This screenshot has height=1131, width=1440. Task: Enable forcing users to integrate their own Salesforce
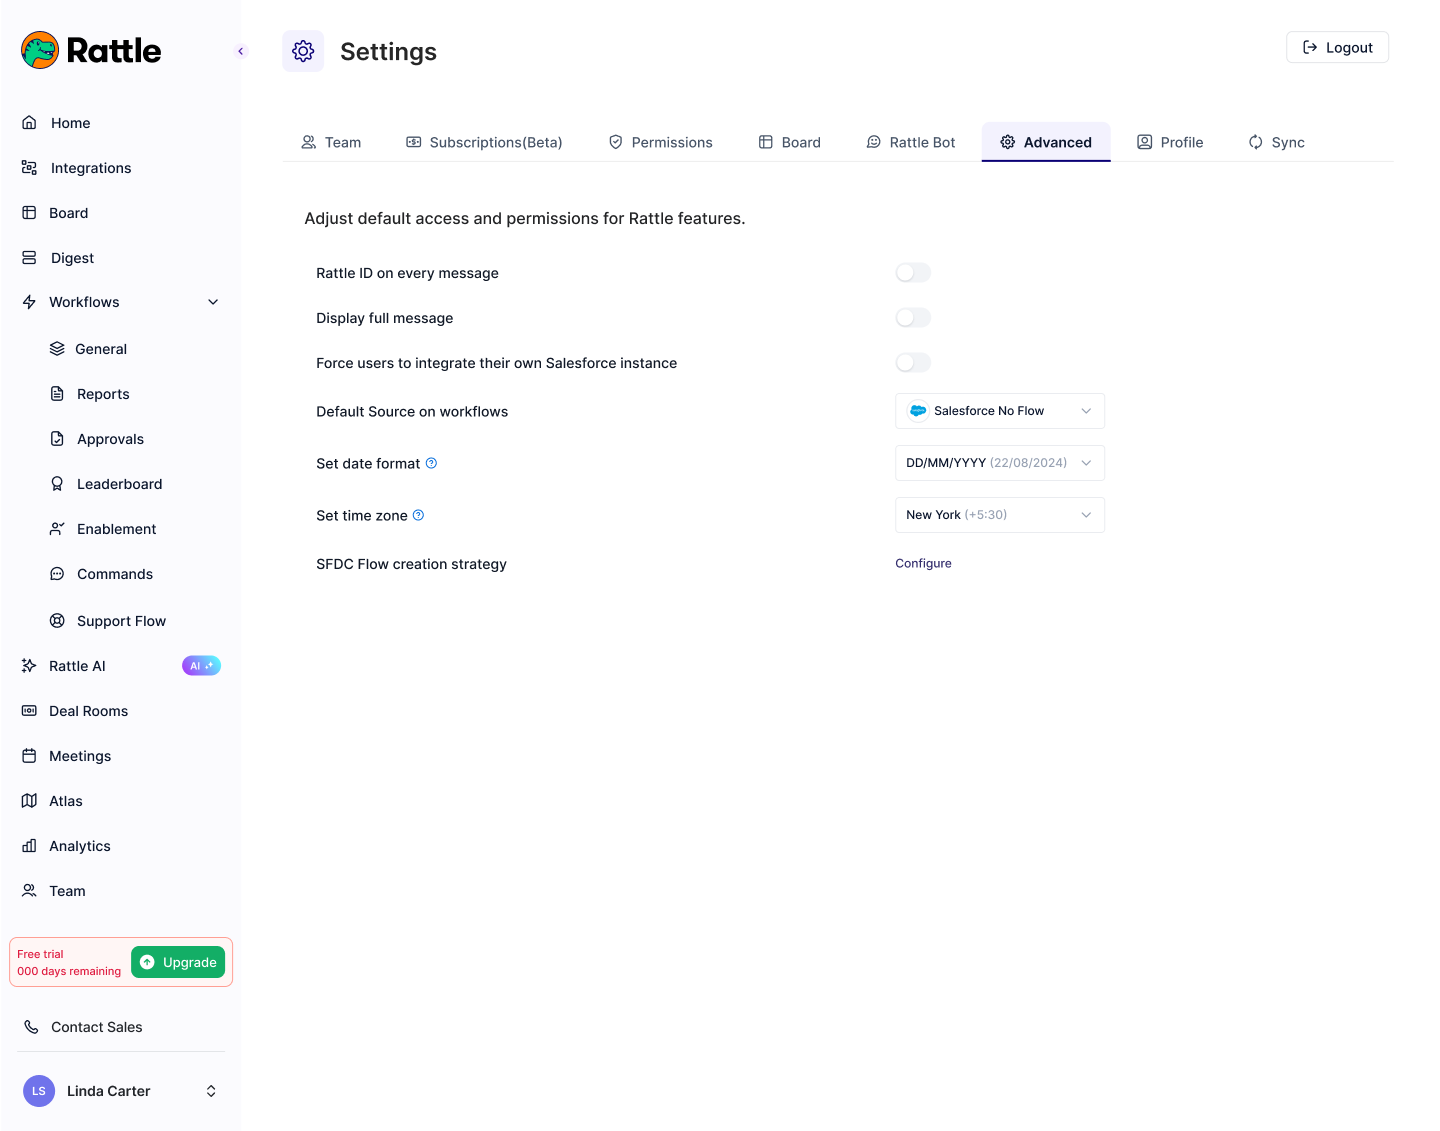pyautogui.click(x=912, y=362)
